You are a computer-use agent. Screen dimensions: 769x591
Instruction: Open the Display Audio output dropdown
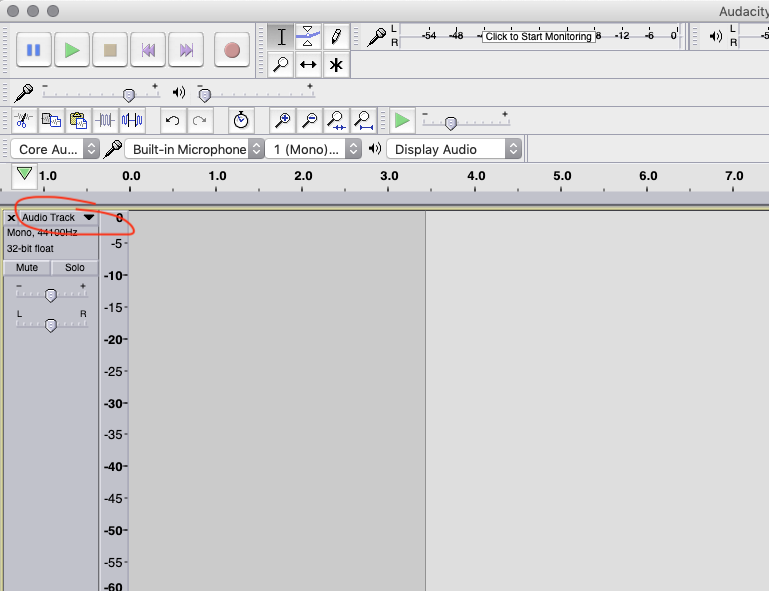tap(453, 149)
